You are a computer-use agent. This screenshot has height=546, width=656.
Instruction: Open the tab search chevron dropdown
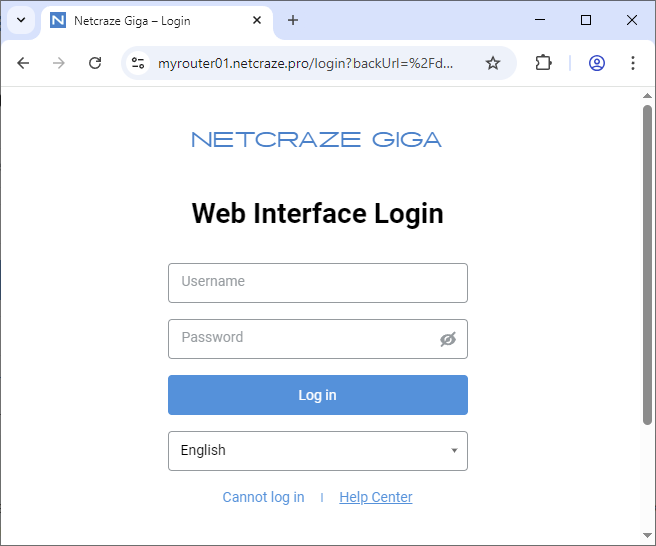coord(20,20)
